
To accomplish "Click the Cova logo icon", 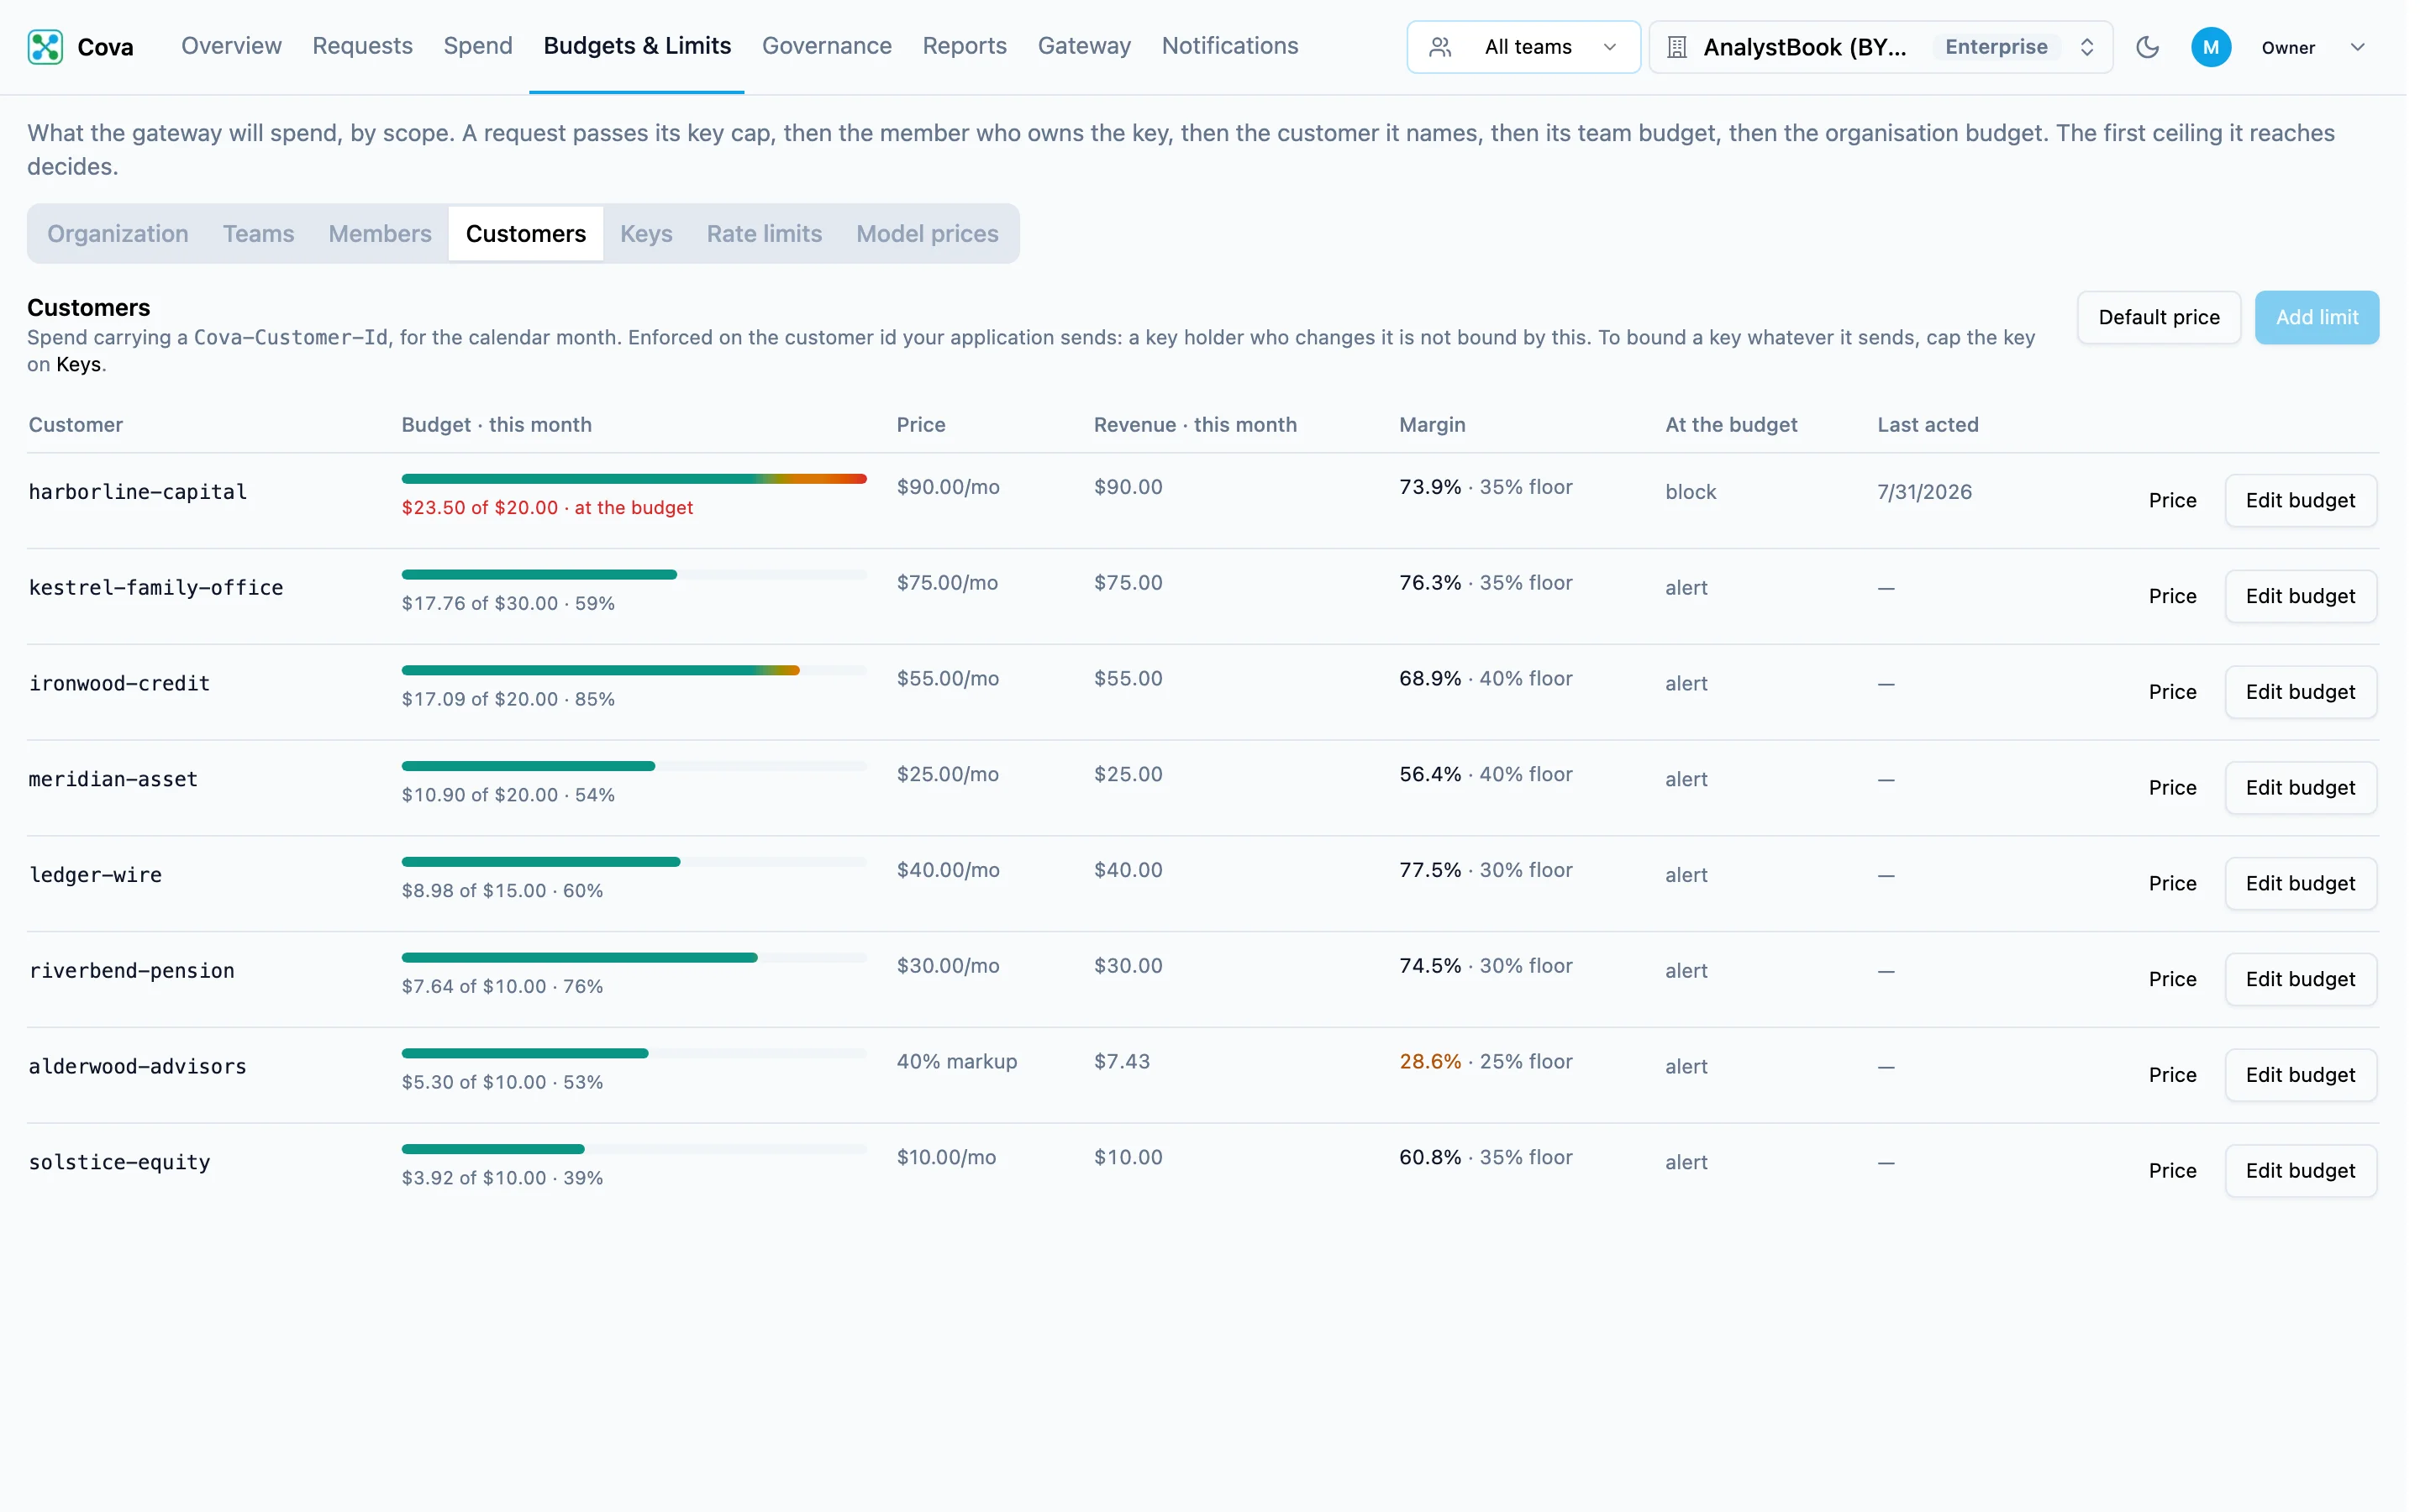I will (x=45, y=47).
